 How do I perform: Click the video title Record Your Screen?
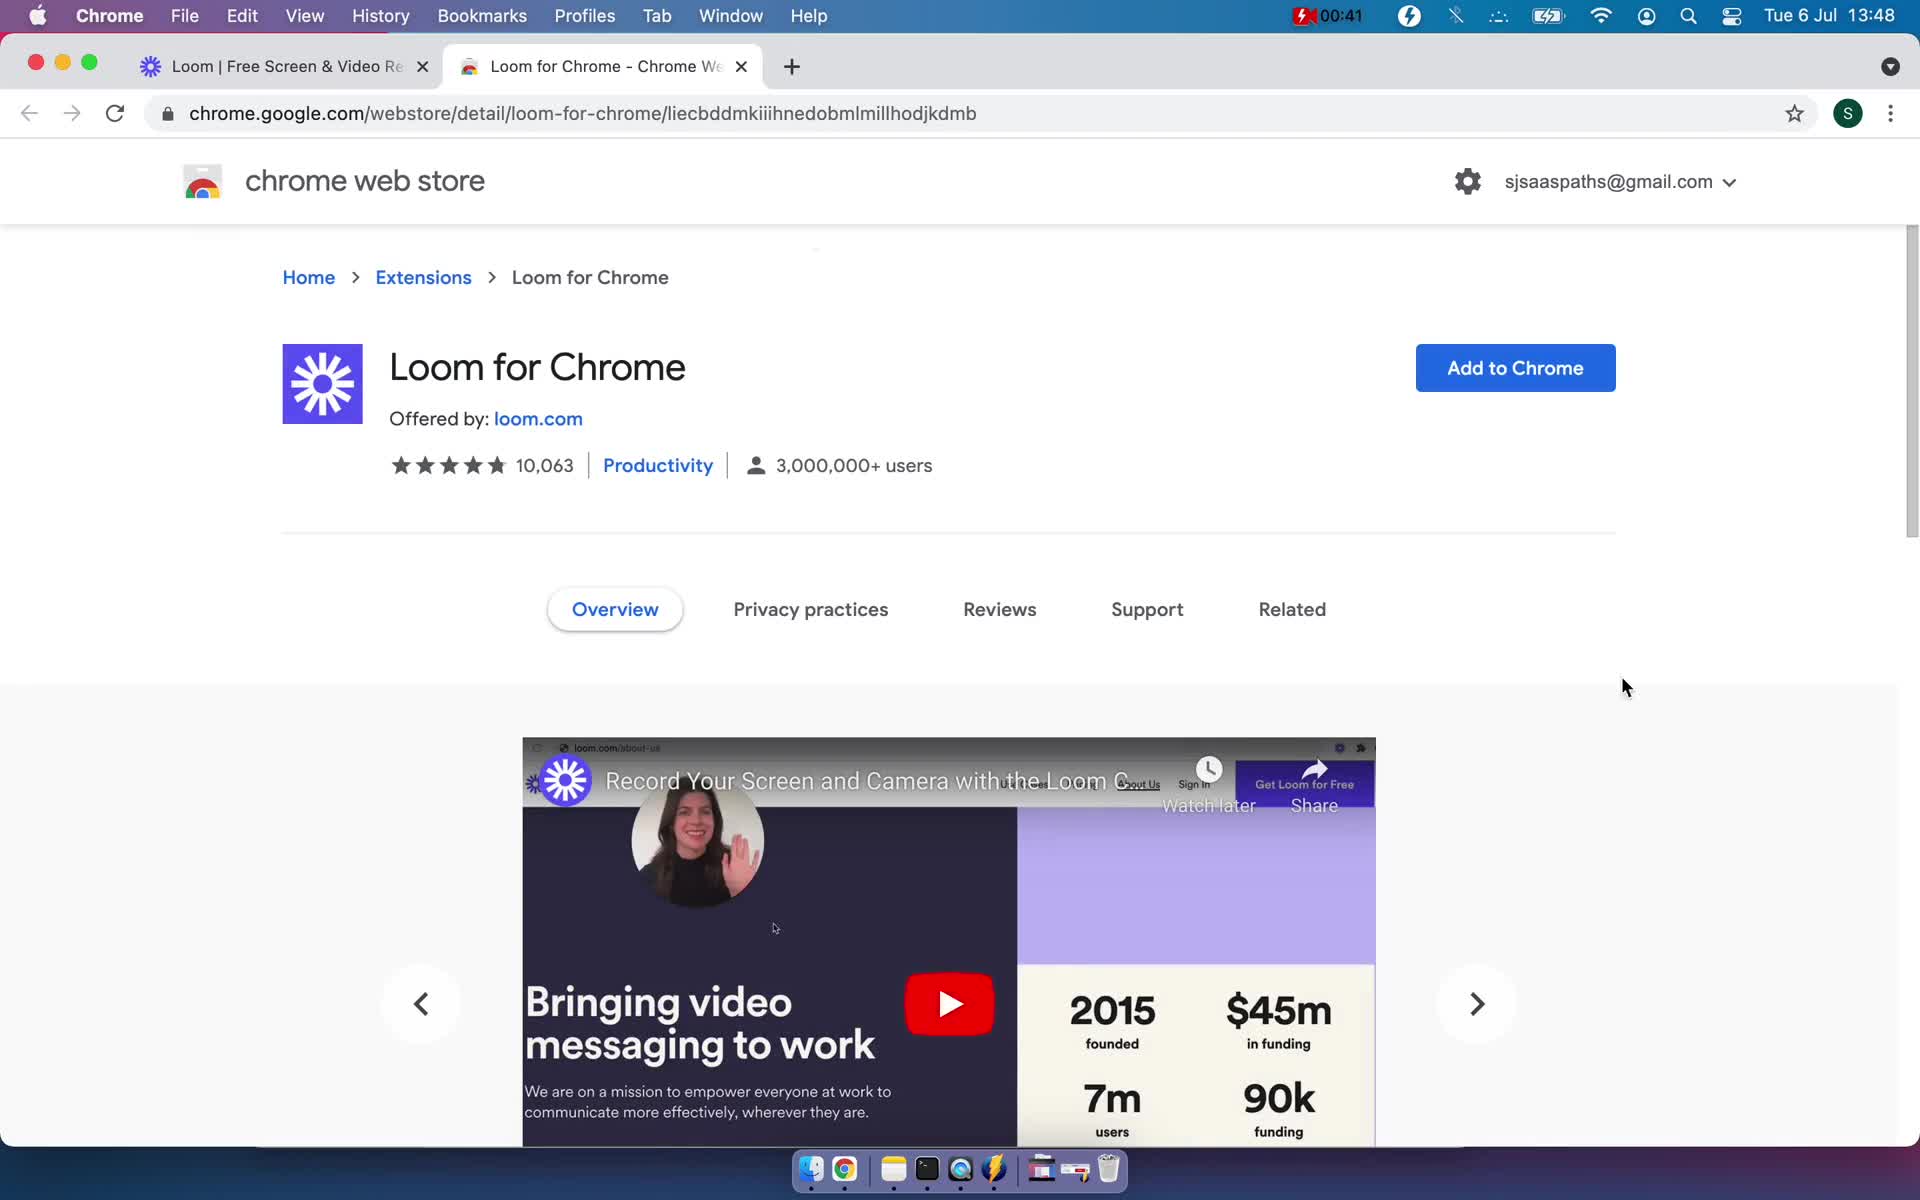click(867, 781)
